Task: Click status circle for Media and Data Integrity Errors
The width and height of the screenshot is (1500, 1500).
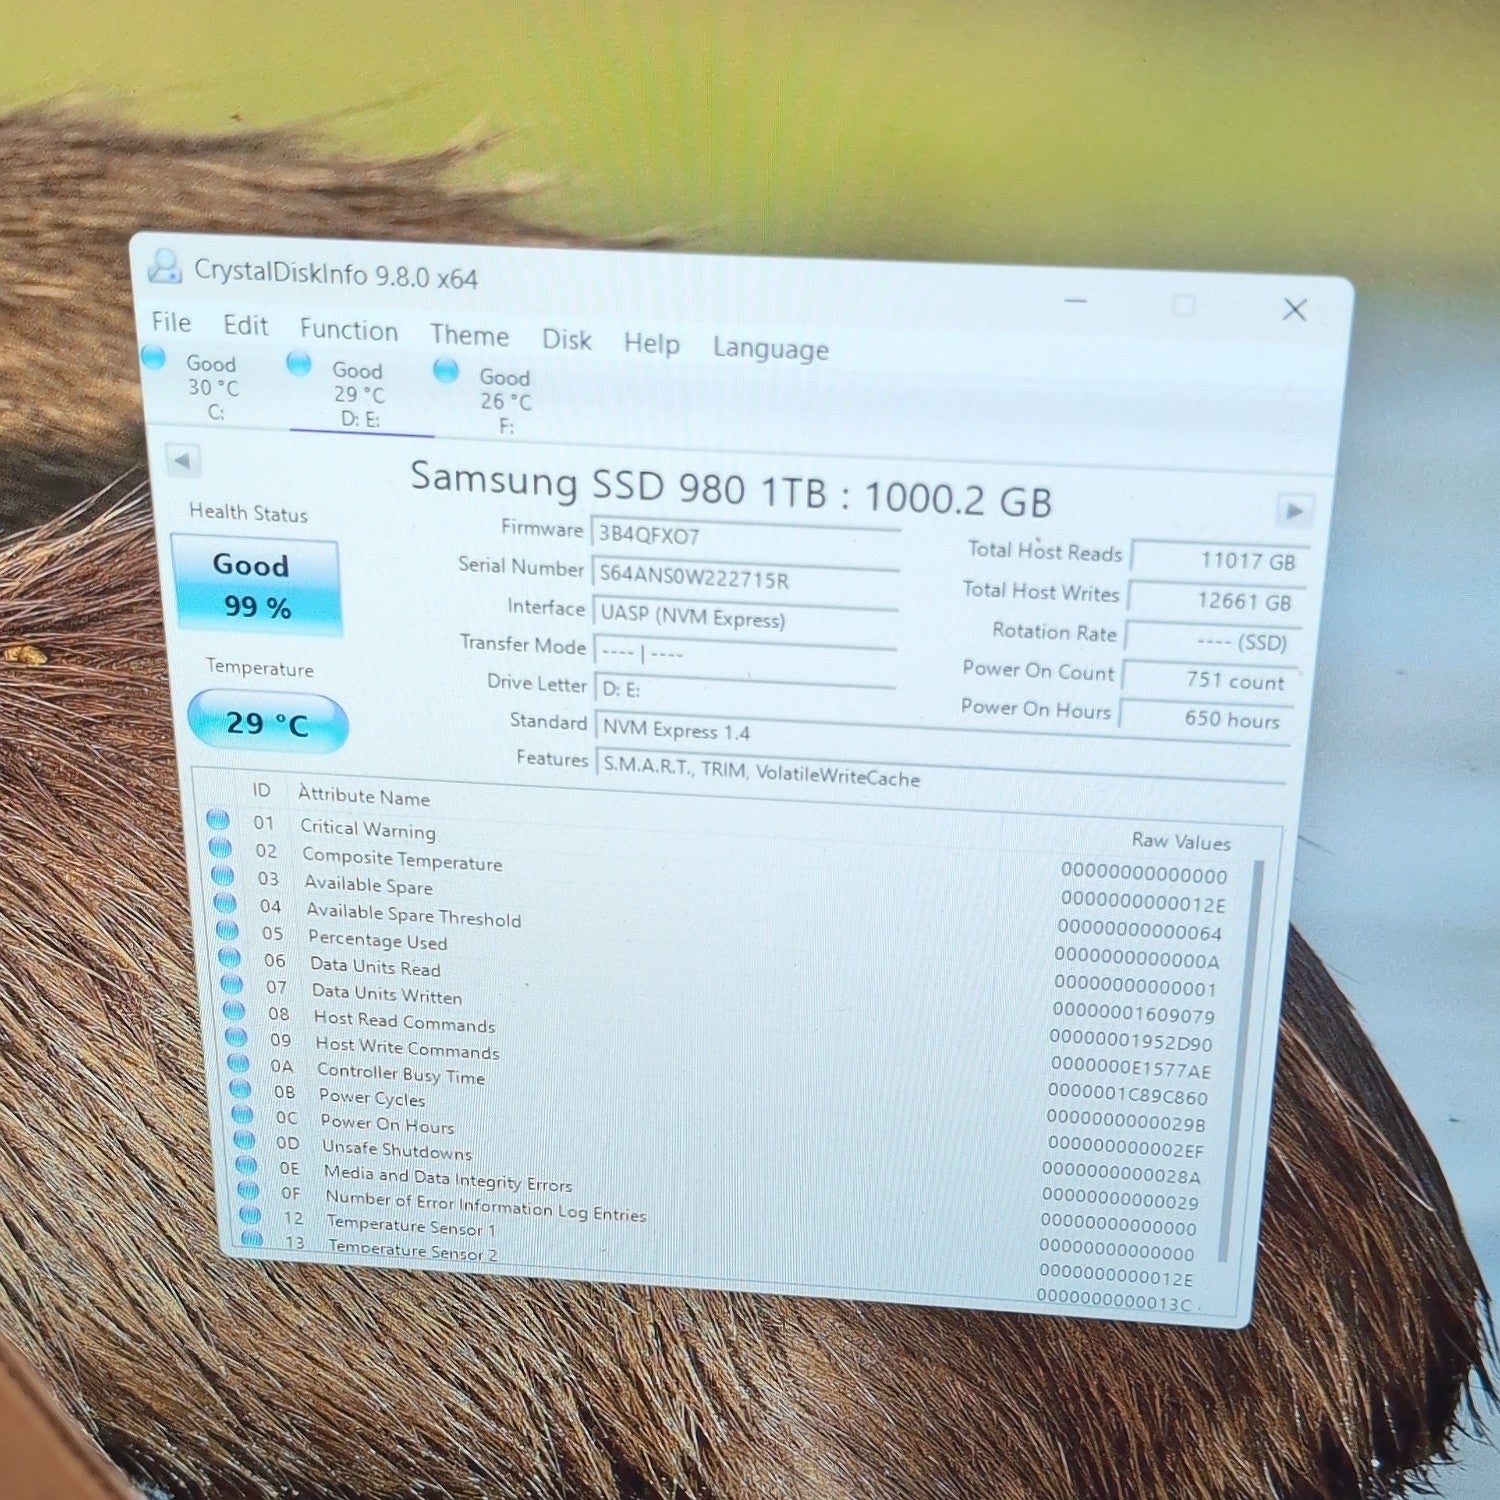Action: 246,1165
